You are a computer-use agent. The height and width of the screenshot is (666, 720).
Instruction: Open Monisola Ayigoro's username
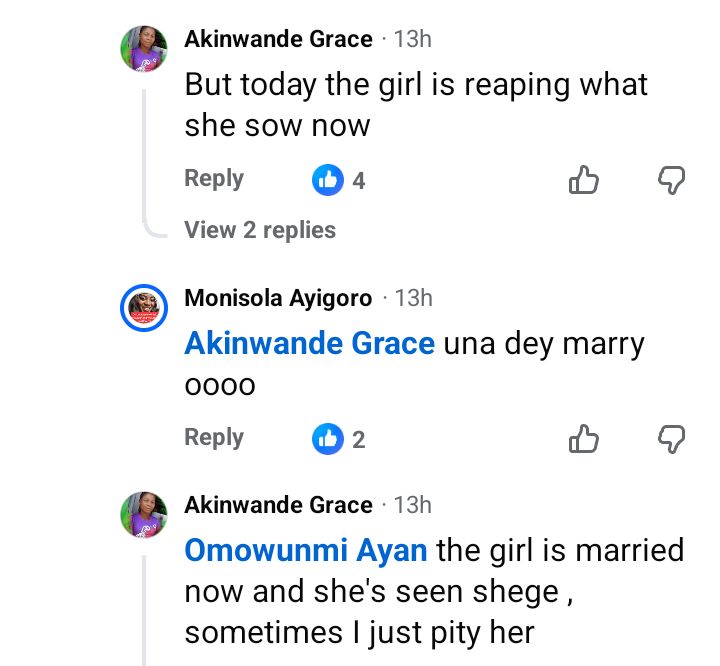point(278,298)
